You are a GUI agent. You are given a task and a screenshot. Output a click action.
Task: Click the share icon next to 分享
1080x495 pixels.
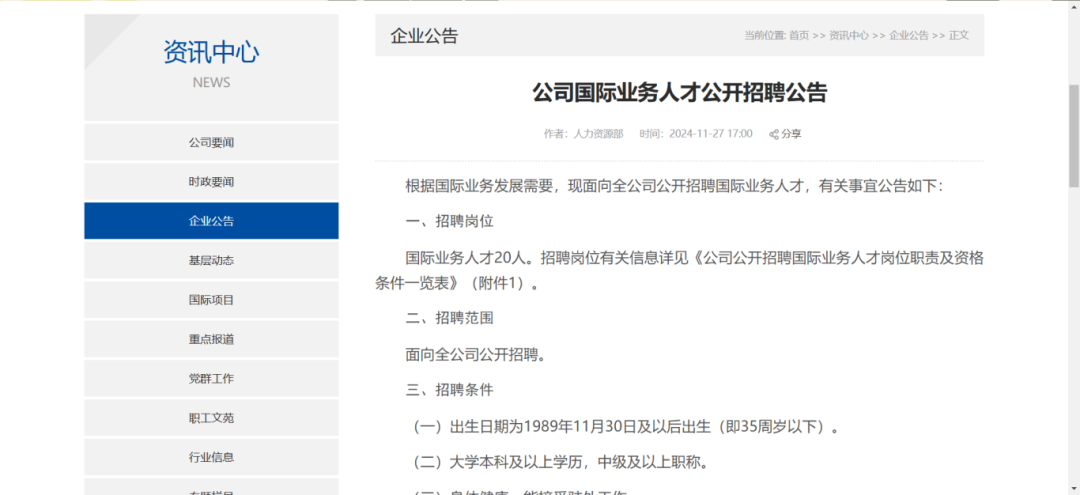pyautogui.click(x=774, y=134)
